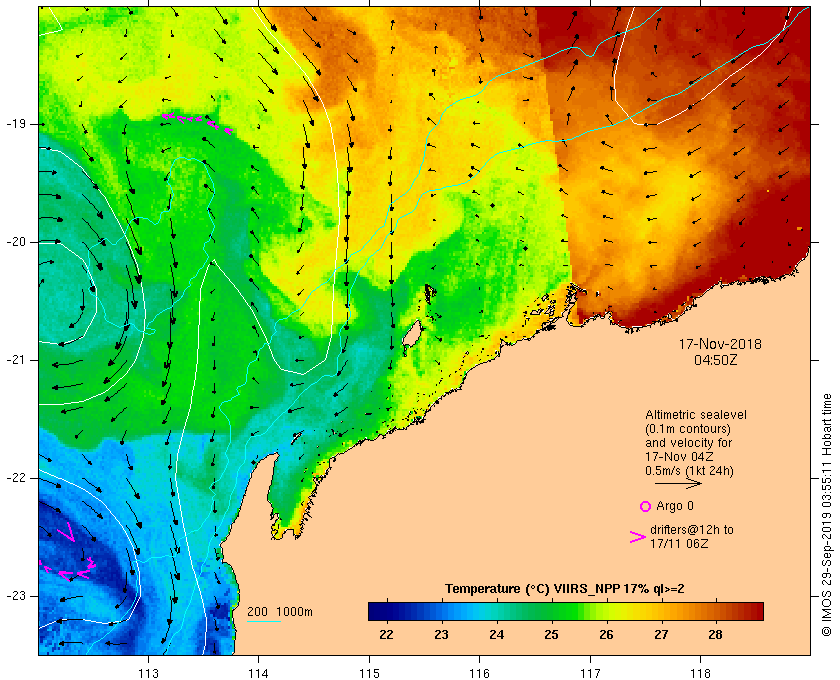Viewport: 840px width, 680px height.
Task: Click latitude axis label -22
Action: click(x=16, y=478)
